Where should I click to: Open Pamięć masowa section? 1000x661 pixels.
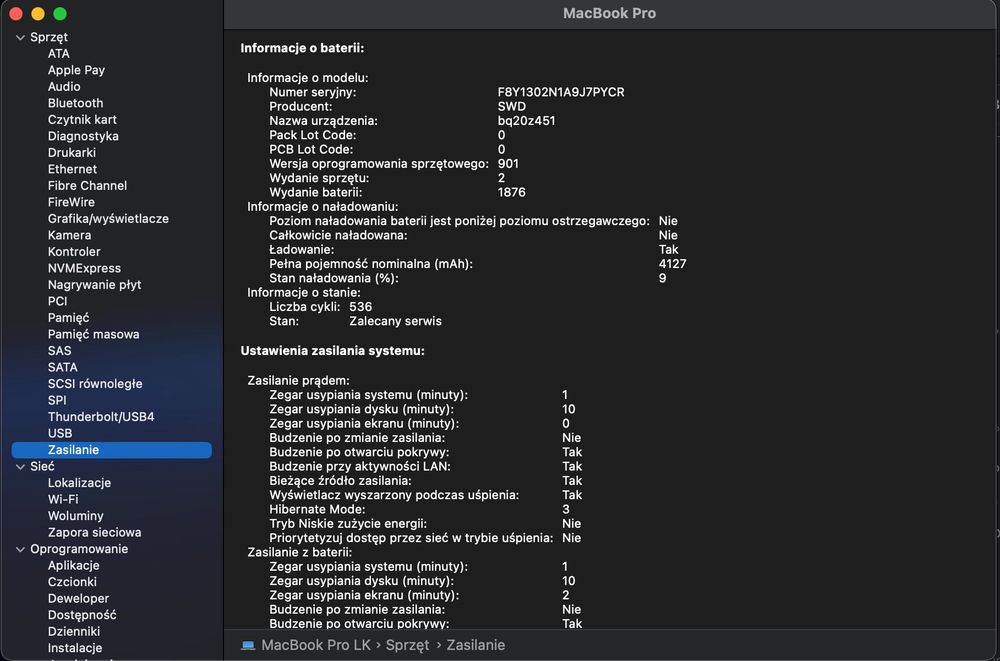point(93,334)
